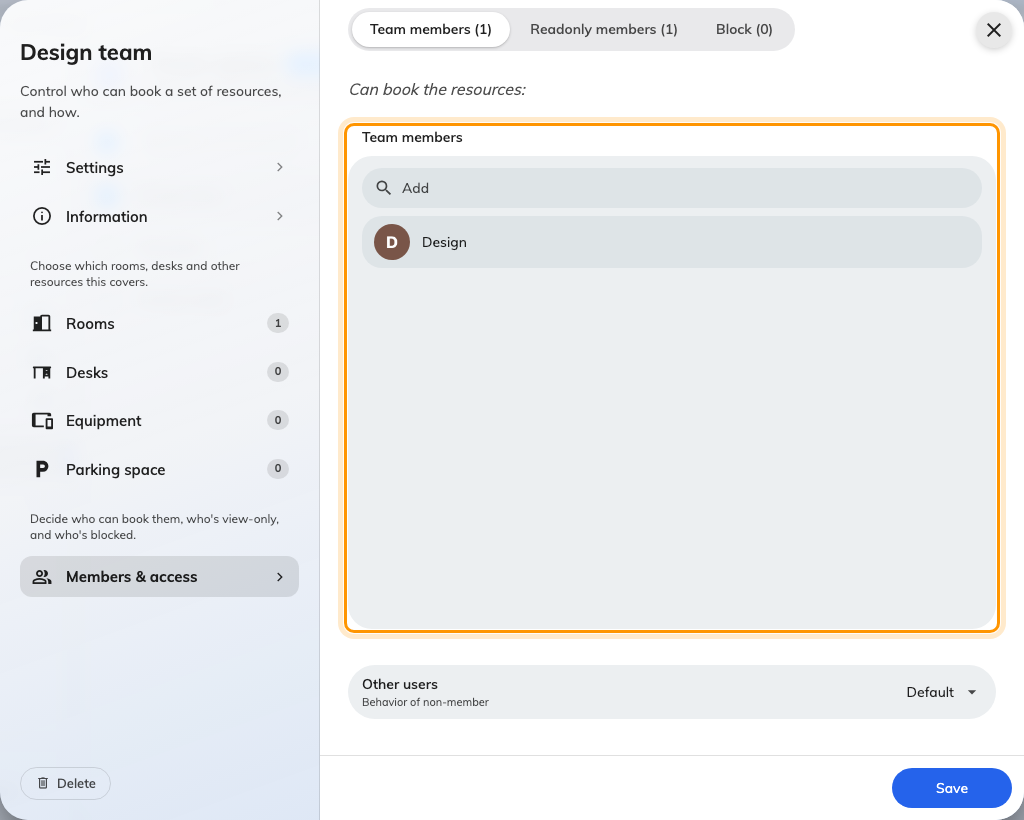Screen dimensions: 1024x820
Task: Click the Rooms door icon
Action: 42,323
